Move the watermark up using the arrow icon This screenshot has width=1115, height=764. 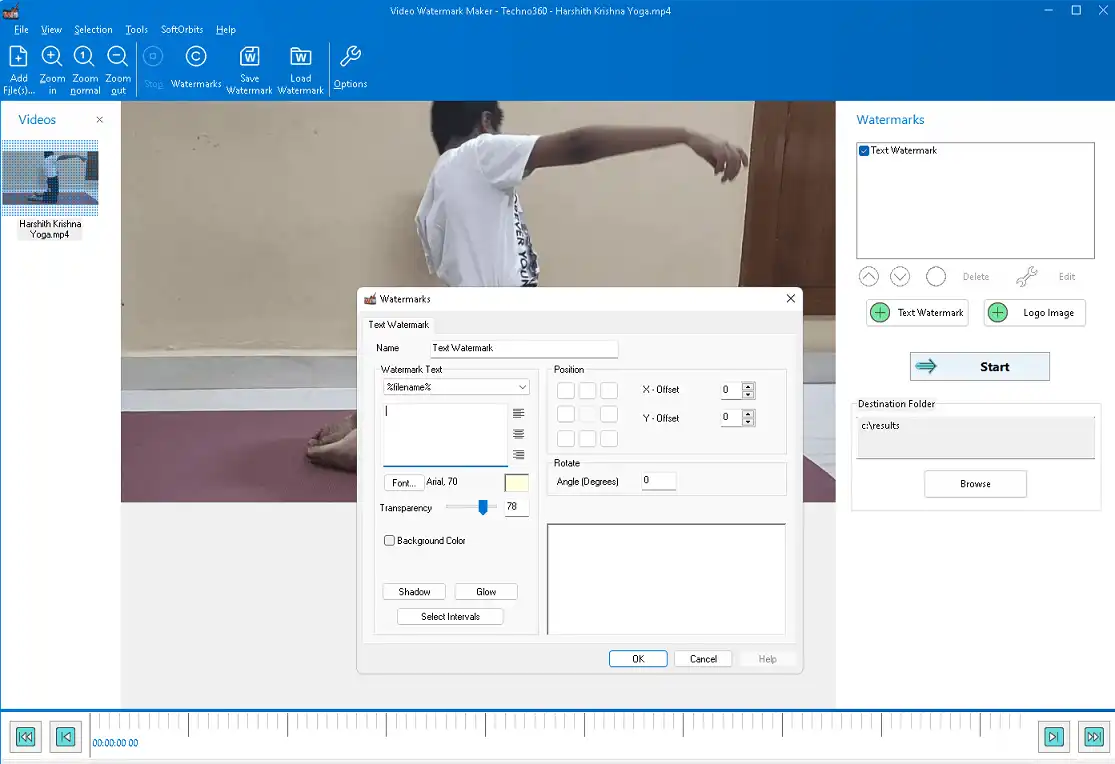[x=868, y=276]
